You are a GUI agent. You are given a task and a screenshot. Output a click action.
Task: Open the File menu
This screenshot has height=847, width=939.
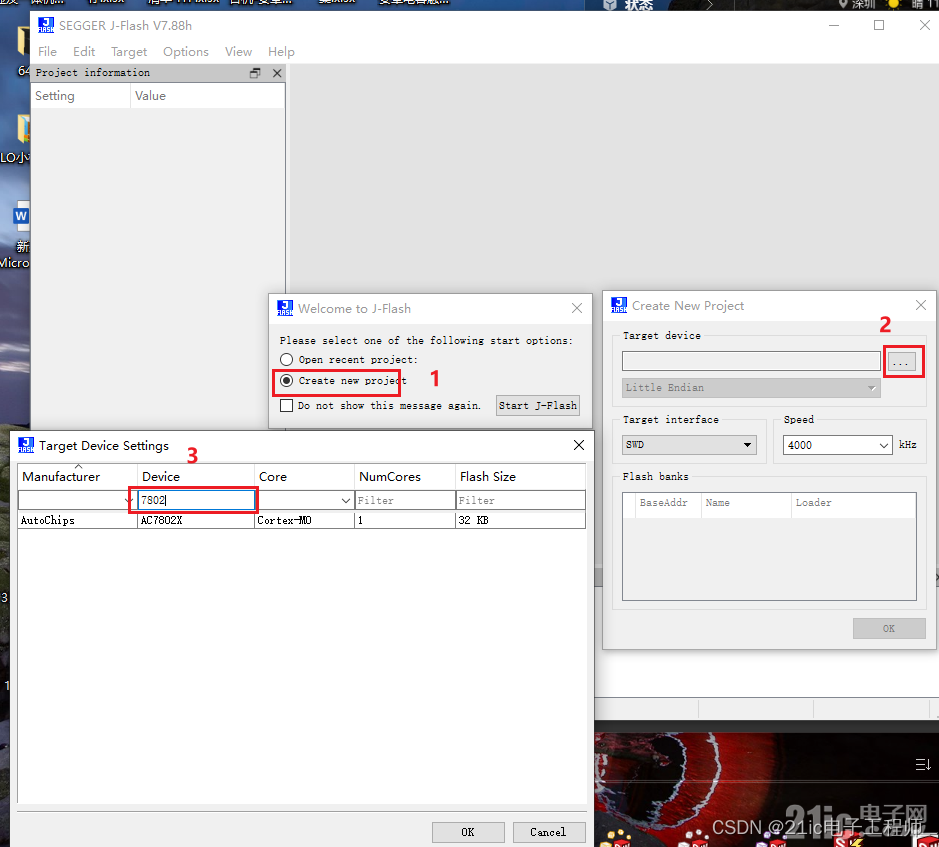[47, 52]
